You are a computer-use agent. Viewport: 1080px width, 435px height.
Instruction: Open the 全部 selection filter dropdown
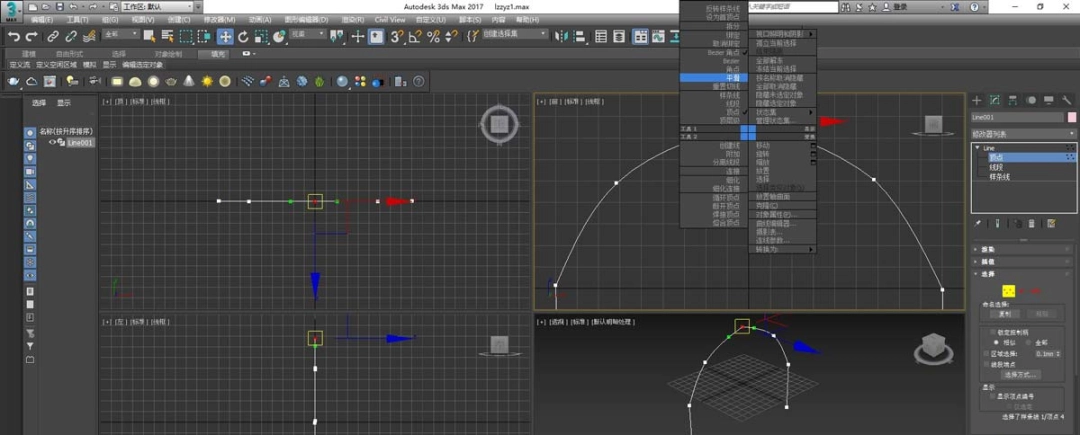121,34
